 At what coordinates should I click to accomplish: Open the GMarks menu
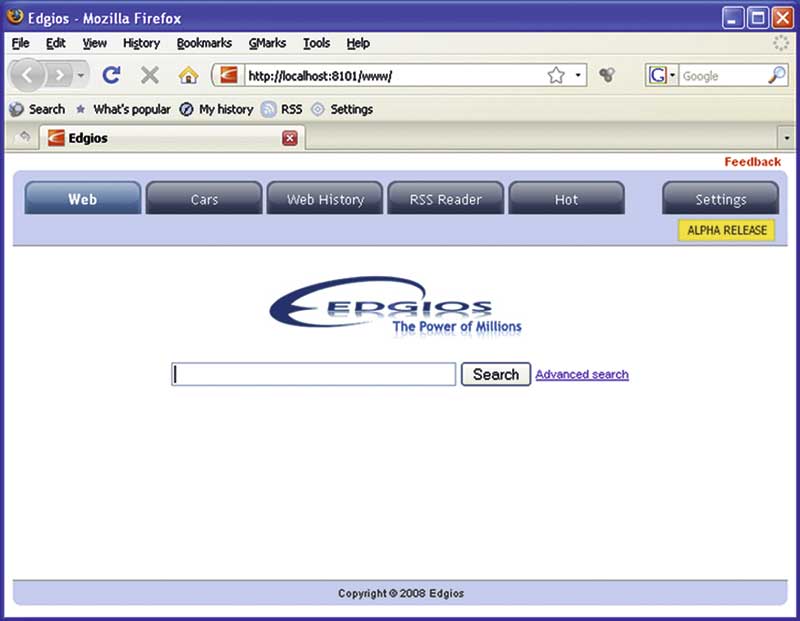click(x=267, y=43)
